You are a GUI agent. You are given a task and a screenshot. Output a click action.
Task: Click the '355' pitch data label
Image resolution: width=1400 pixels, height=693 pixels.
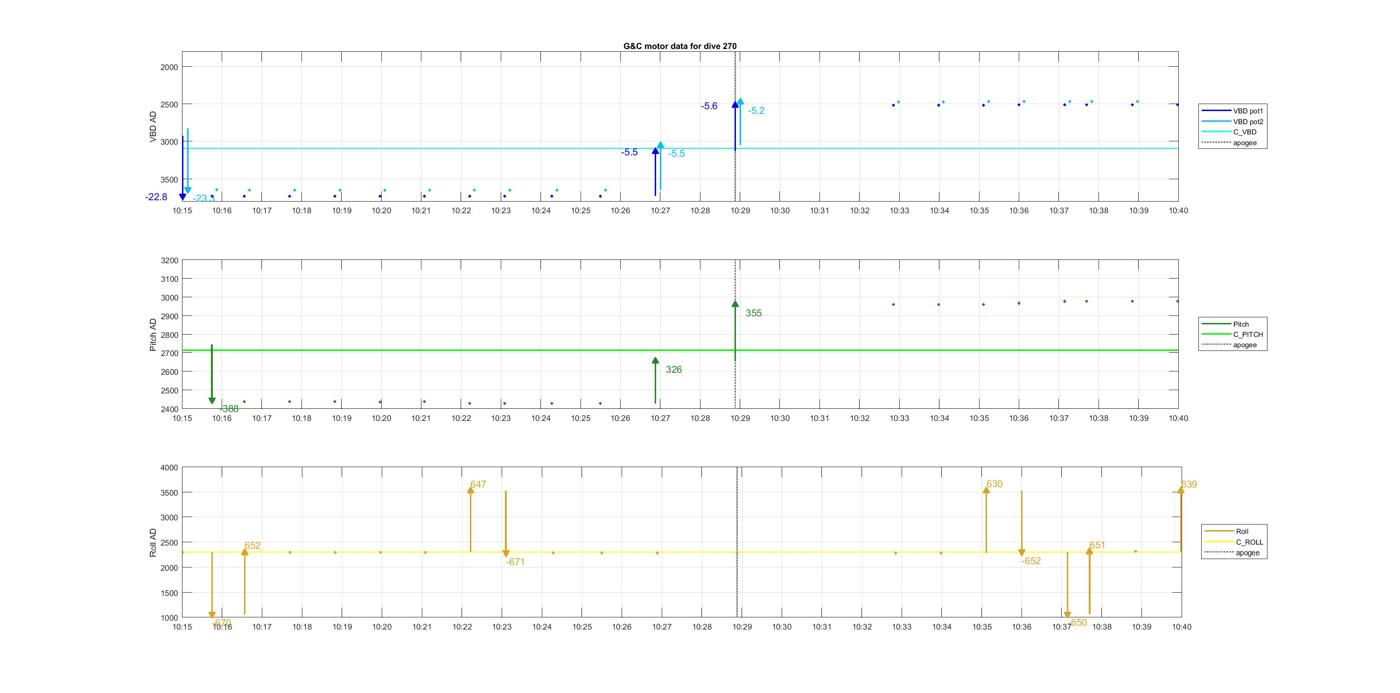point(753,313)
